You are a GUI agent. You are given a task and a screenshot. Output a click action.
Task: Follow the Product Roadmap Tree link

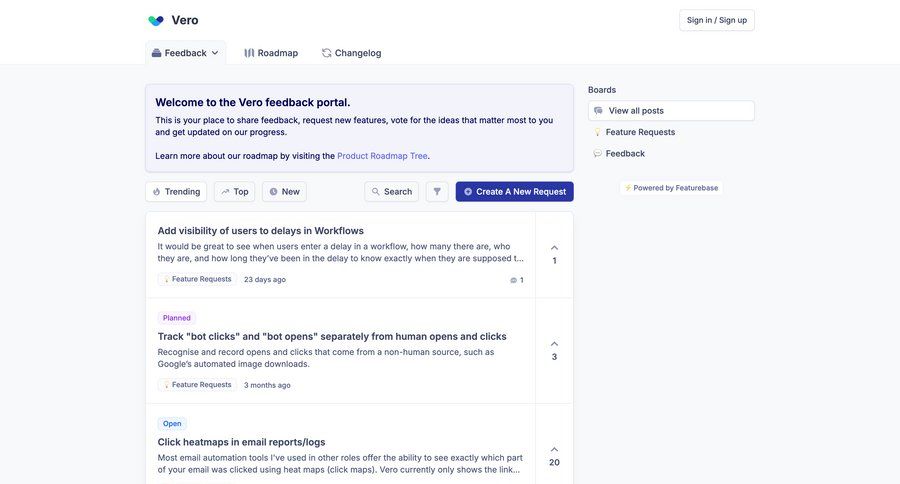383,155
